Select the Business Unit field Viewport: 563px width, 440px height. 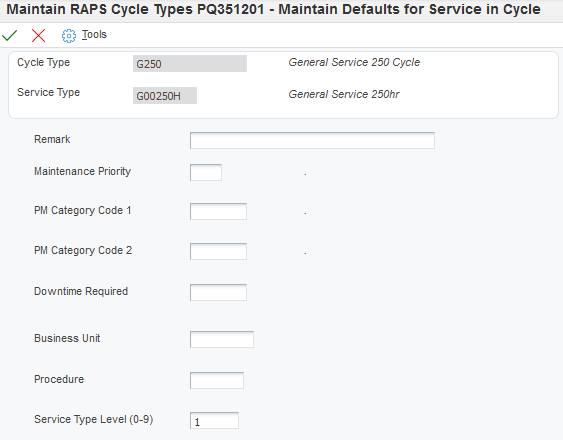[x=222, y=339]
